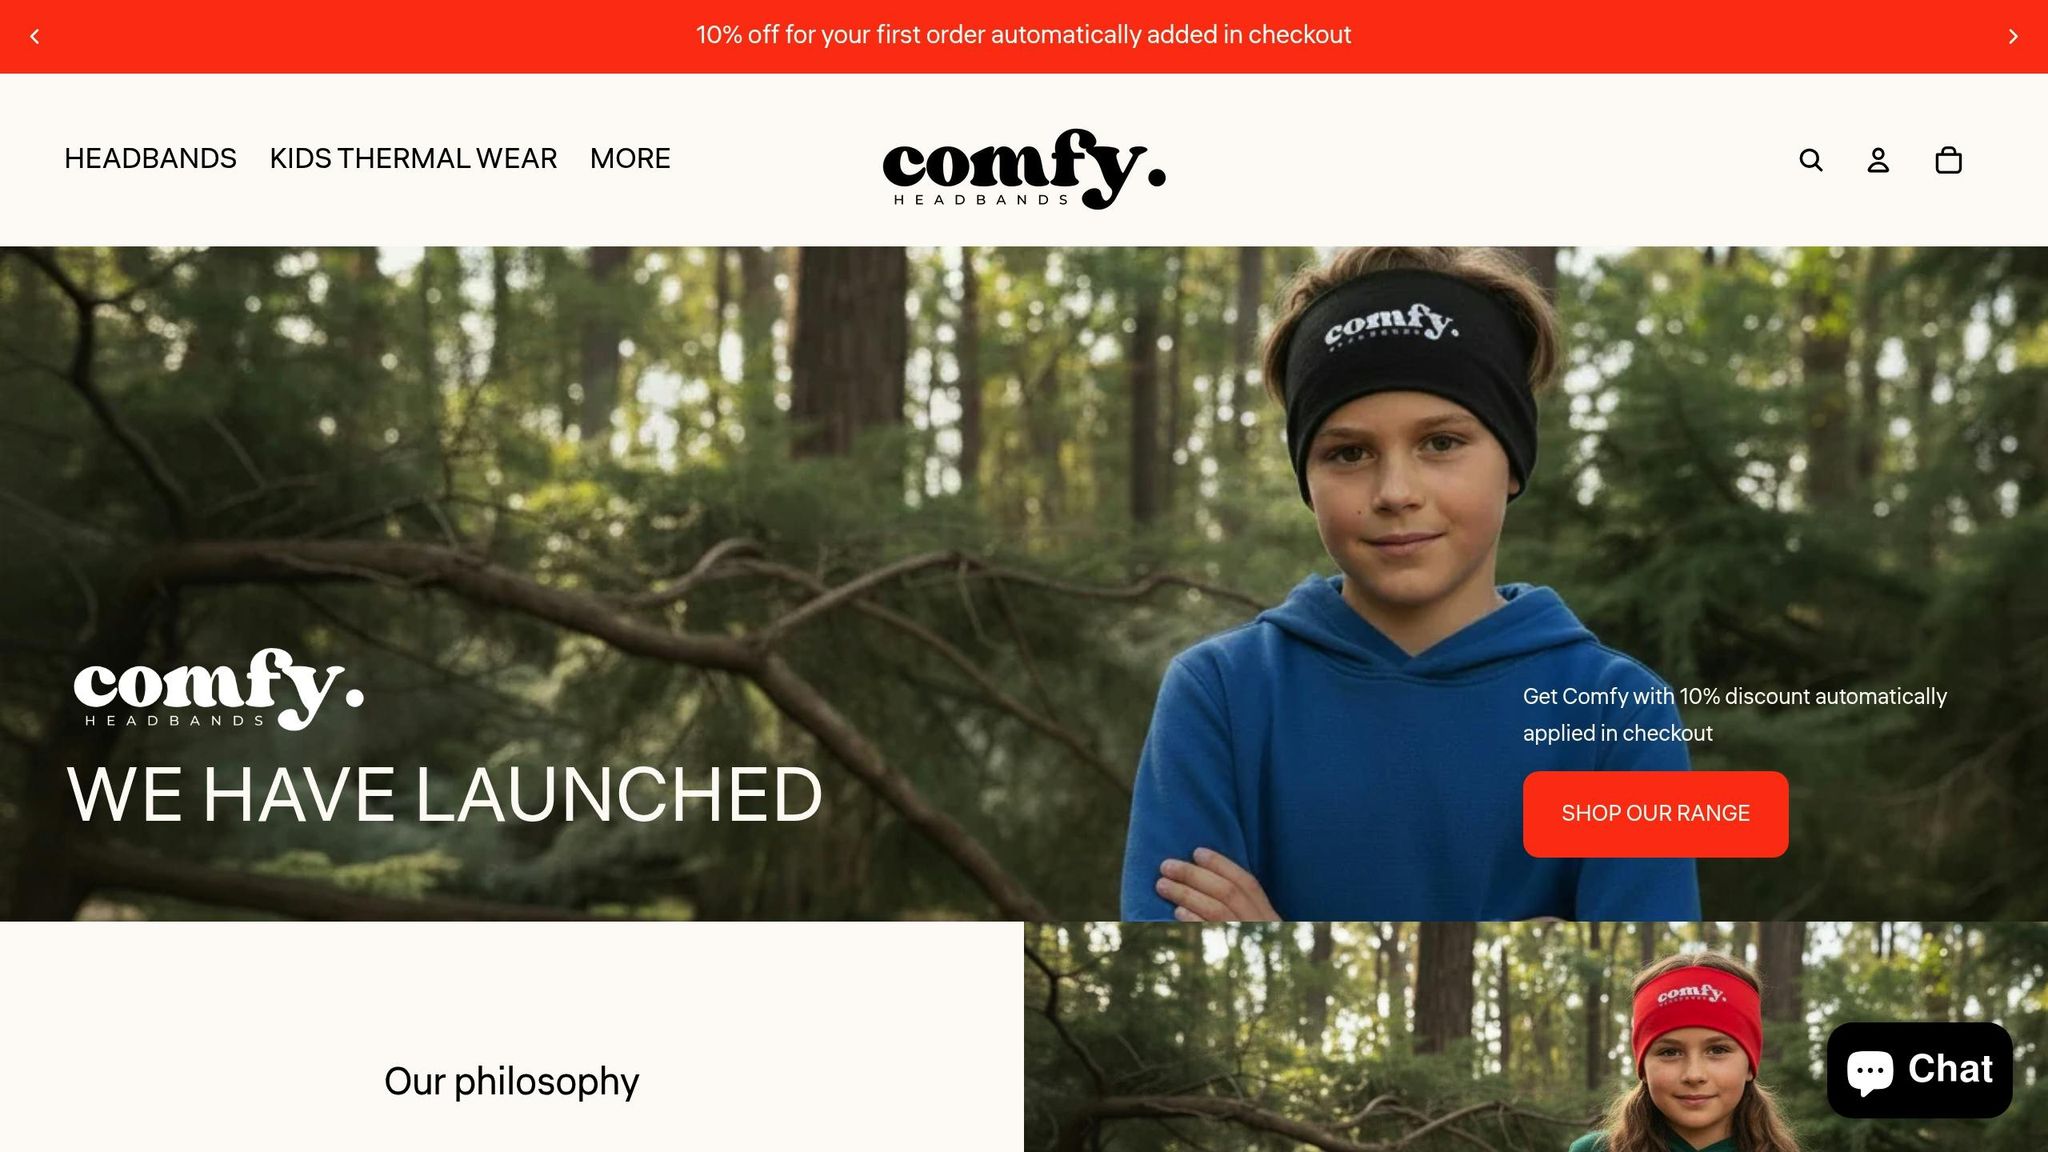Open the KIDS THERMAL WEAR menu
Image resolution: width=2048 pixels, height=1152 pixels.
(x=413, y=159)
